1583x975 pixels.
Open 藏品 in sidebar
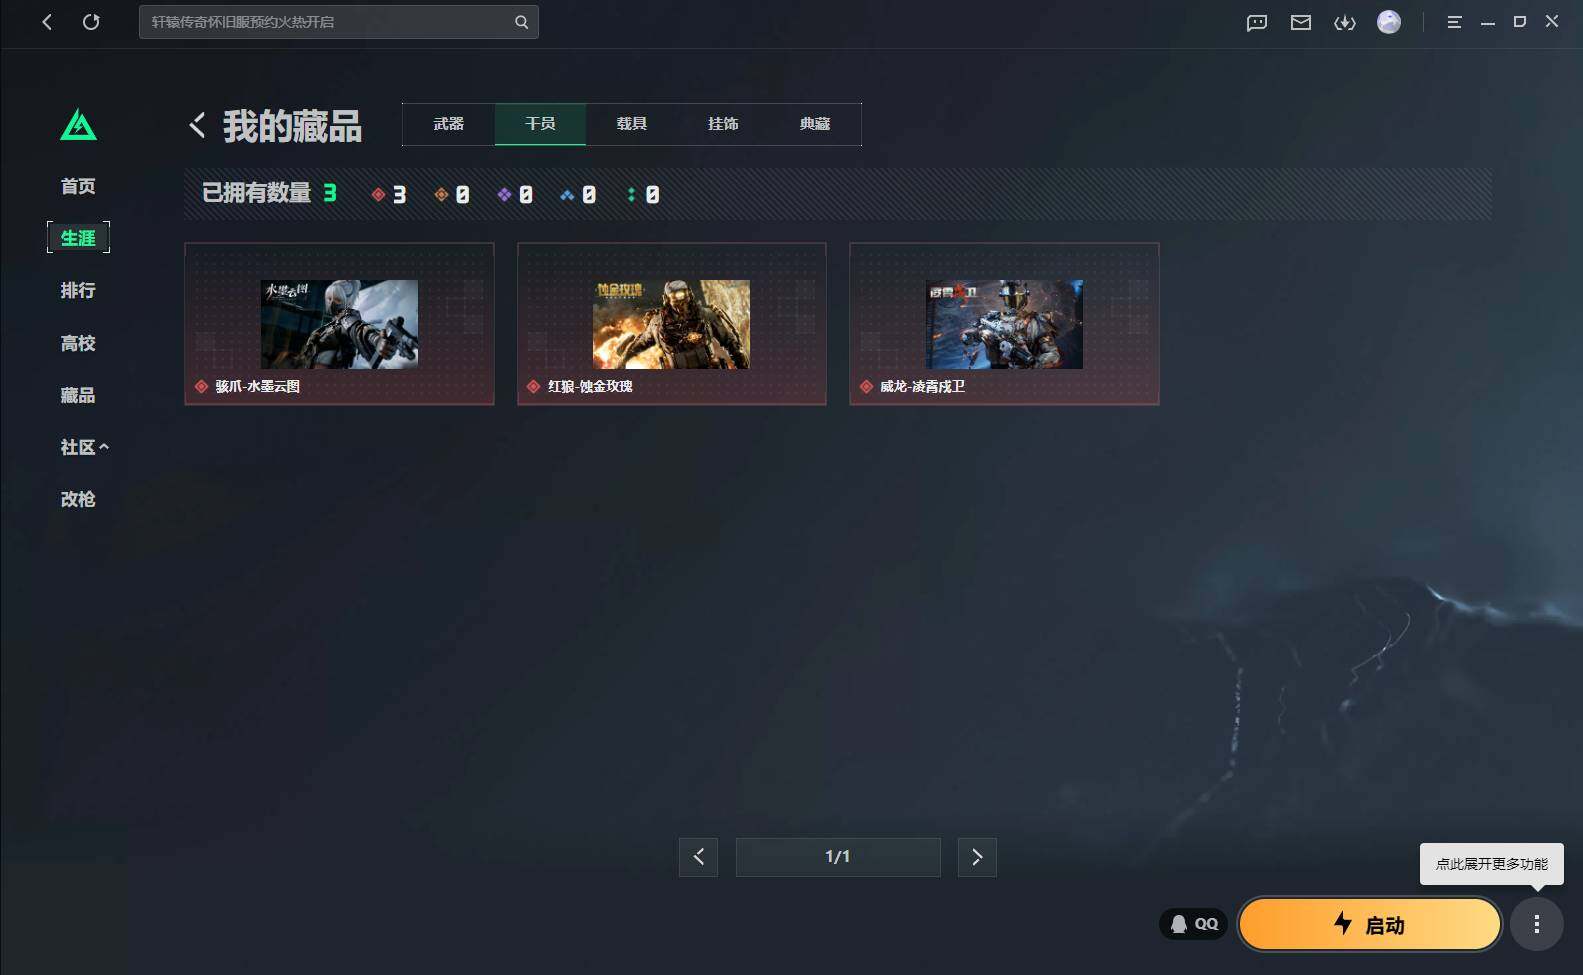[x=78, y=395]
